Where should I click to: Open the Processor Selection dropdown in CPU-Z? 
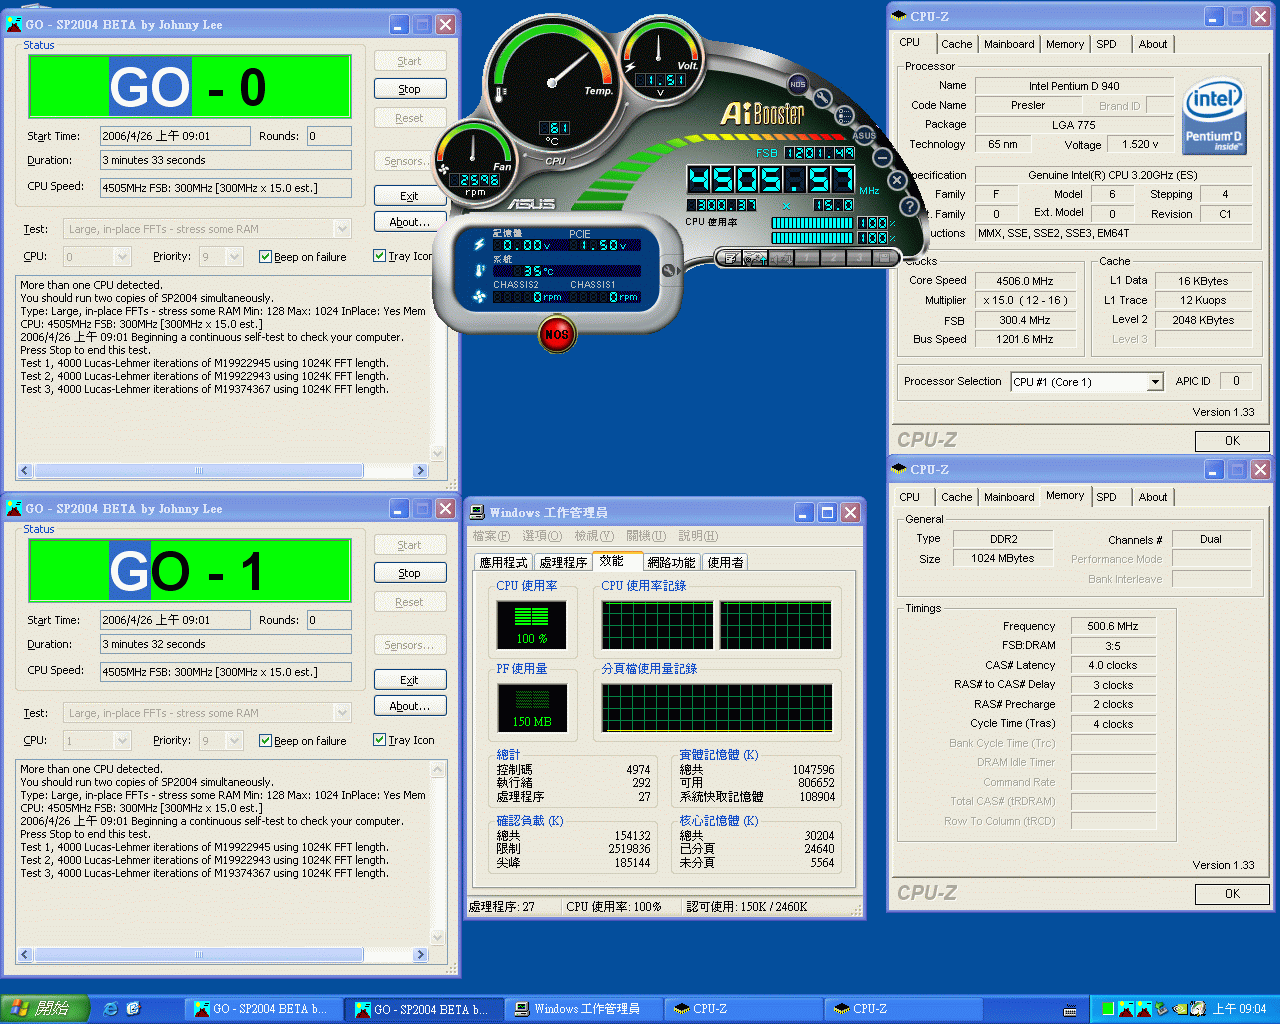click(x=1155, y=382)
